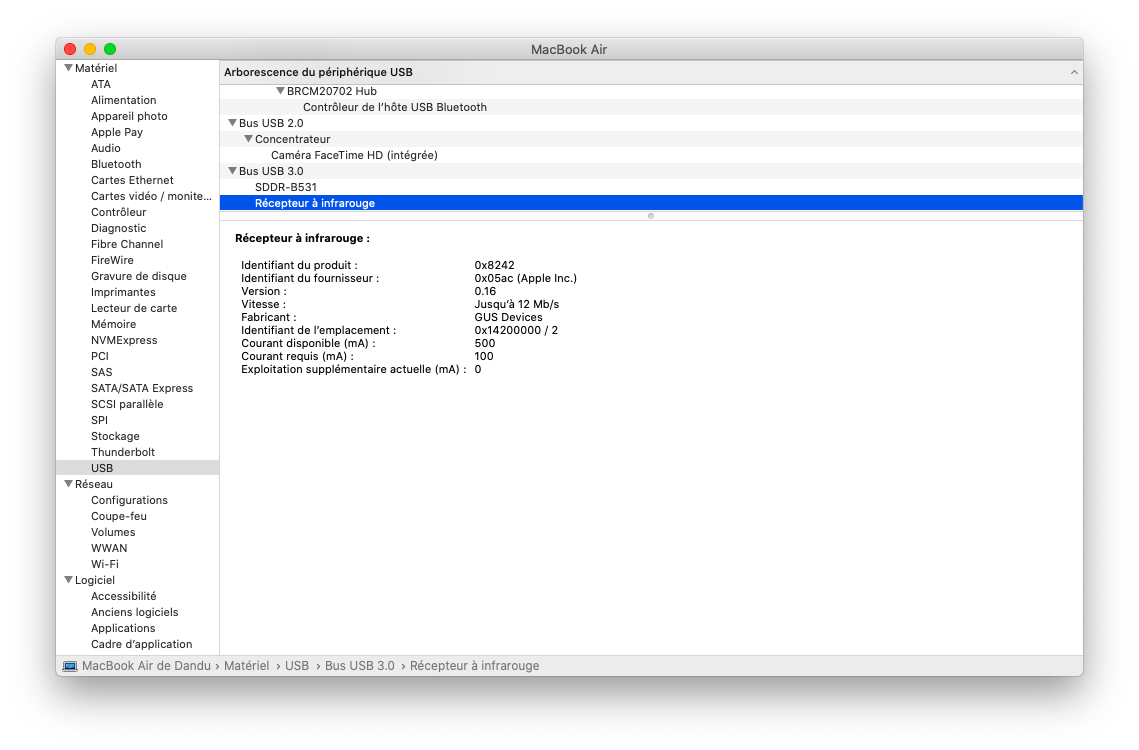Image resolution: width=1139 pixels, height=750 pixels.
Task: Collapse the Réseau section triangle
Action: (x=68, y=483)
